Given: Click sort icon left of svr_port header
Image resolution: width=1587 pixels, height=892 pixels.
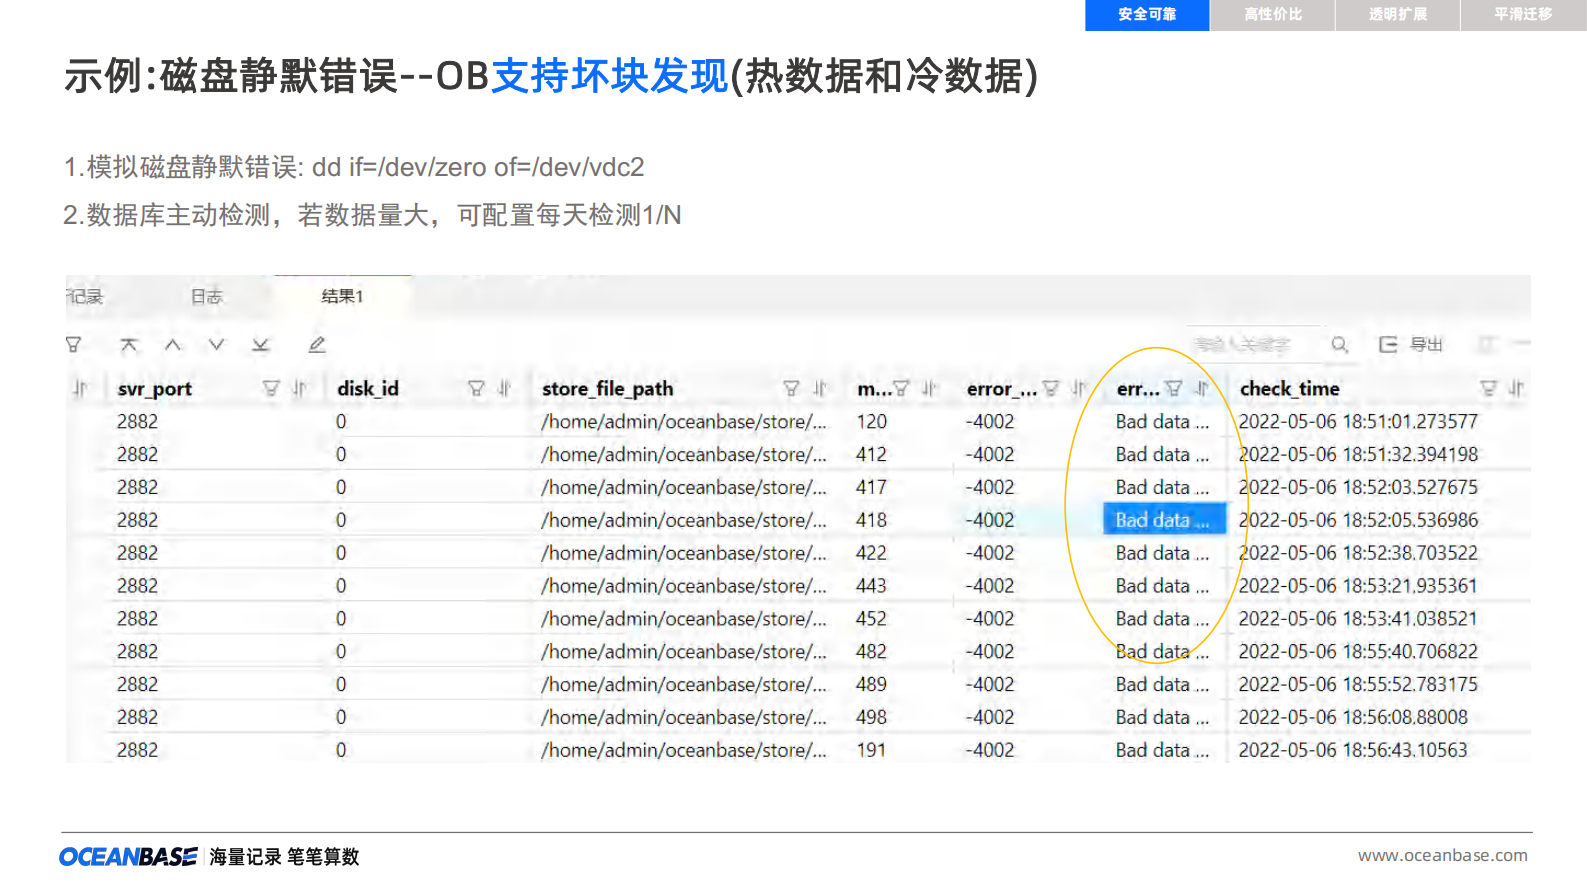Looking at the screenshot, I should pos(81,388).
